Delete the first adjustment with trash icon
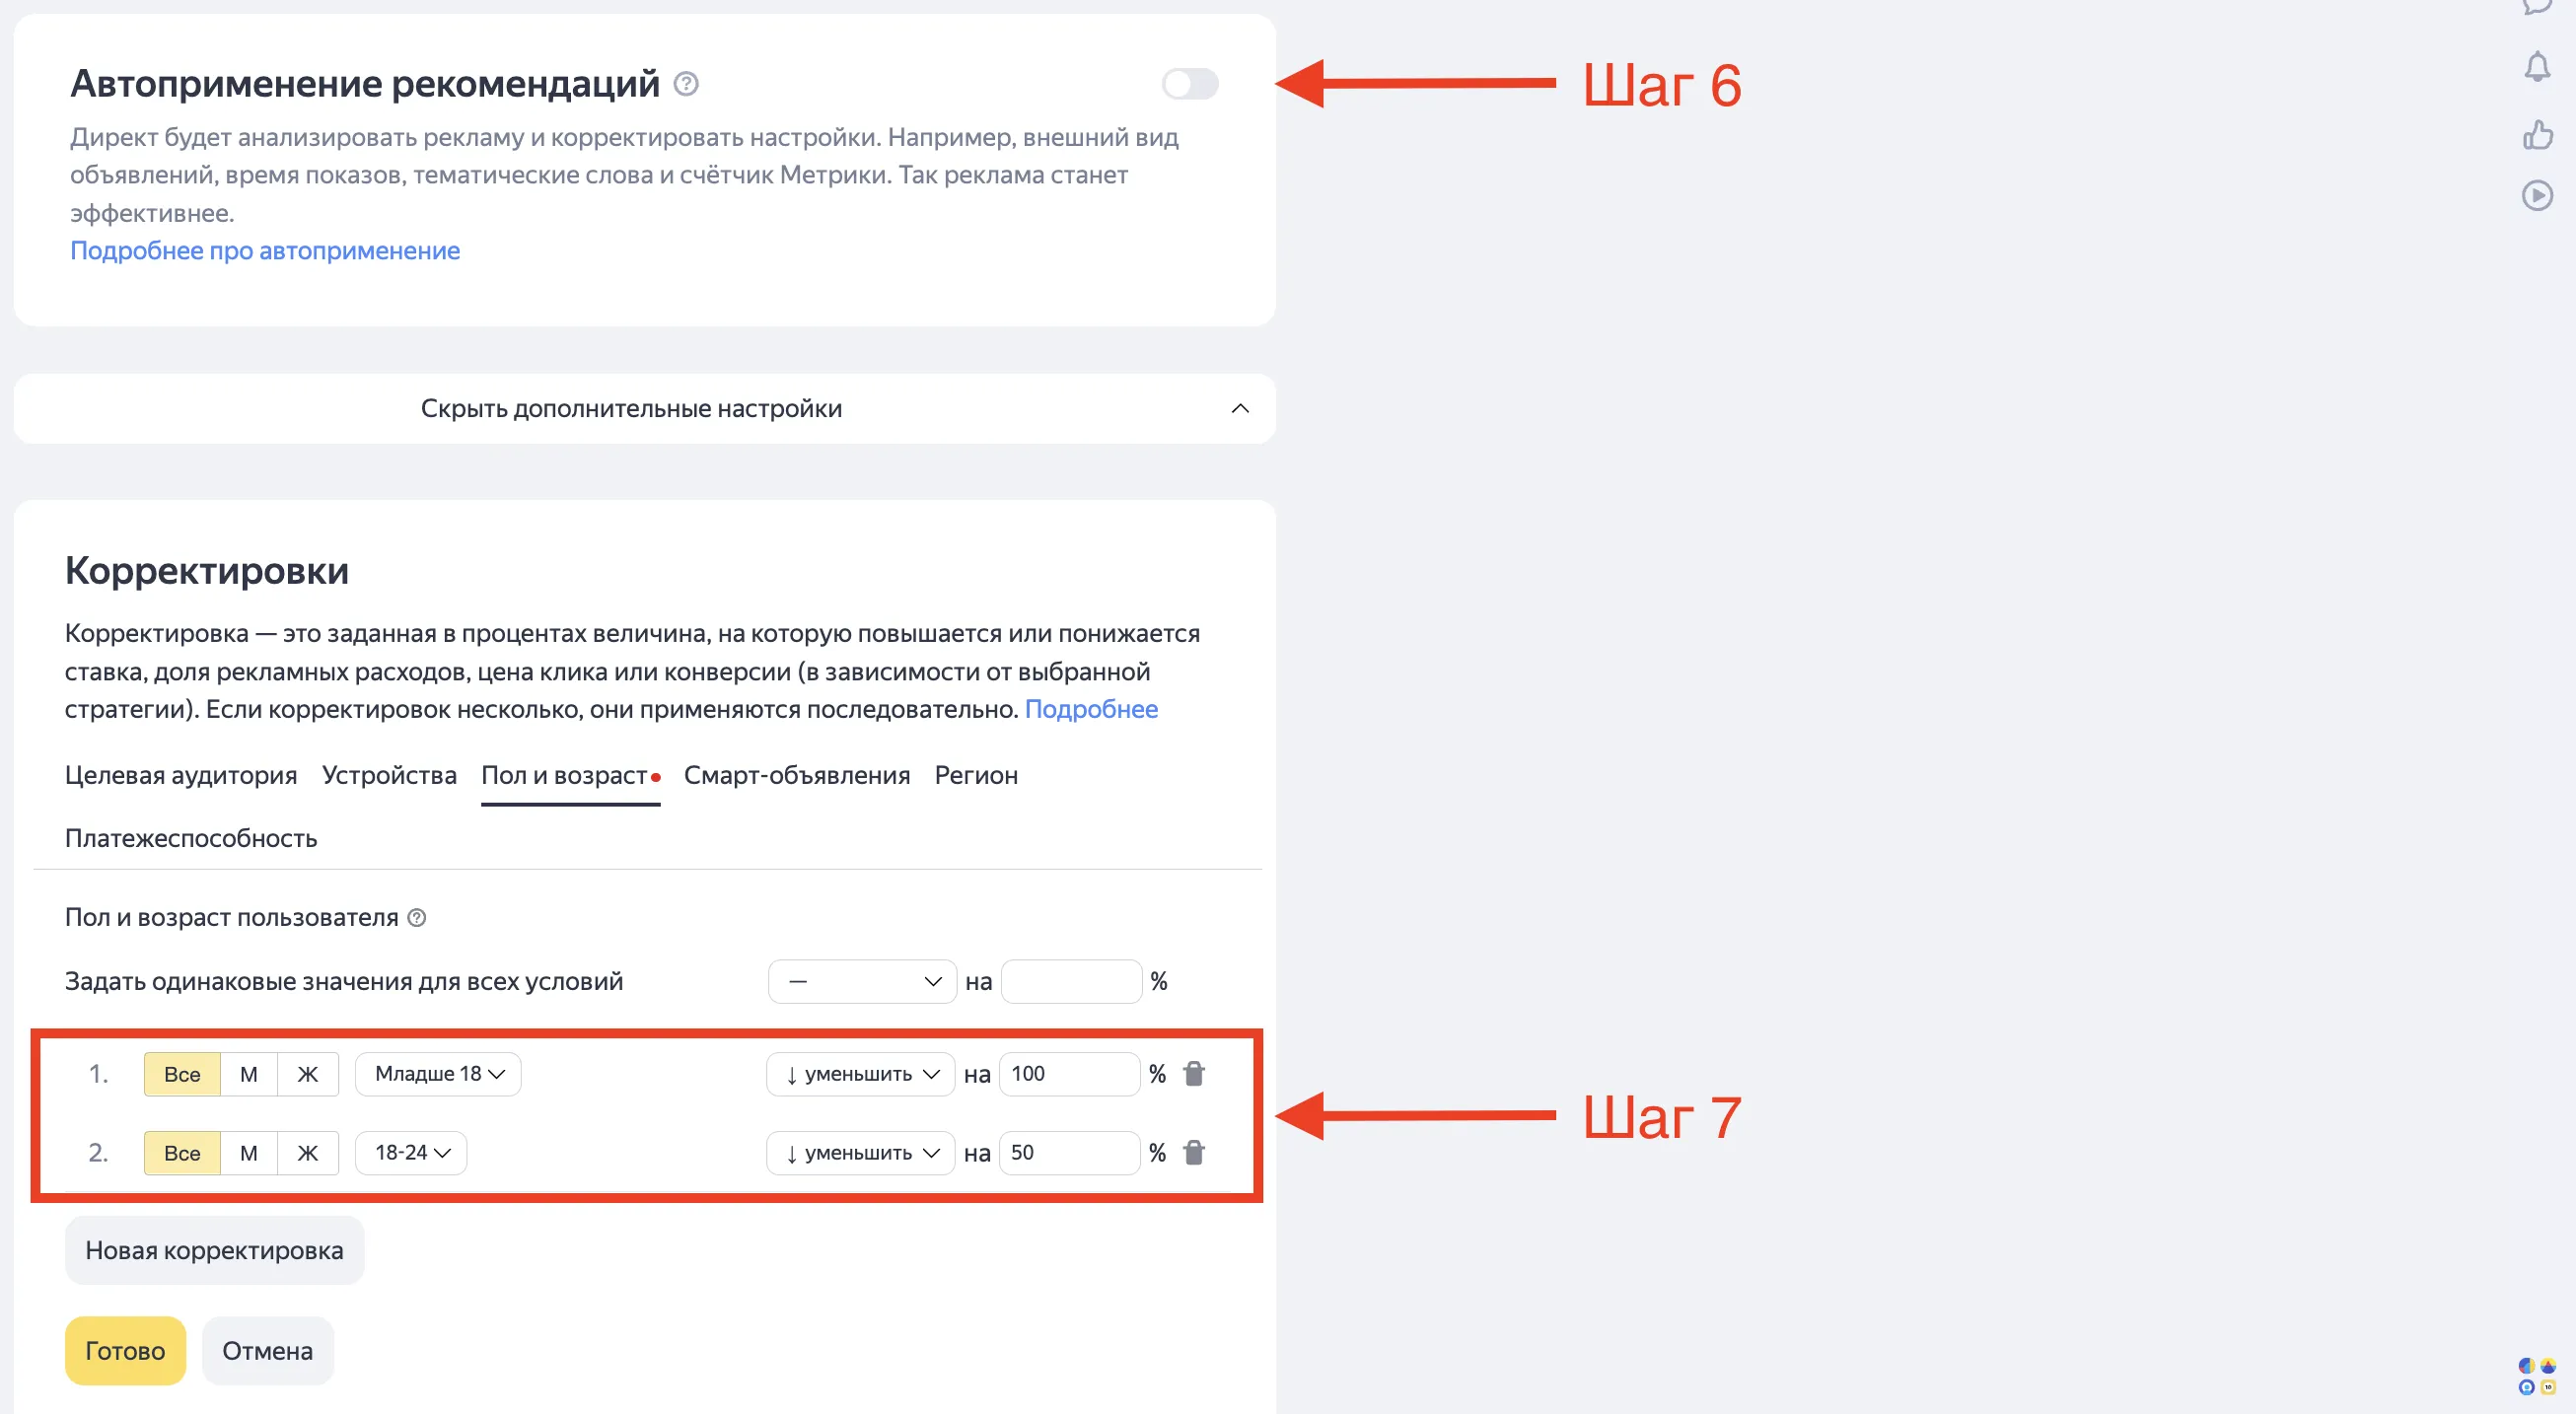 coord(1194,1074)
